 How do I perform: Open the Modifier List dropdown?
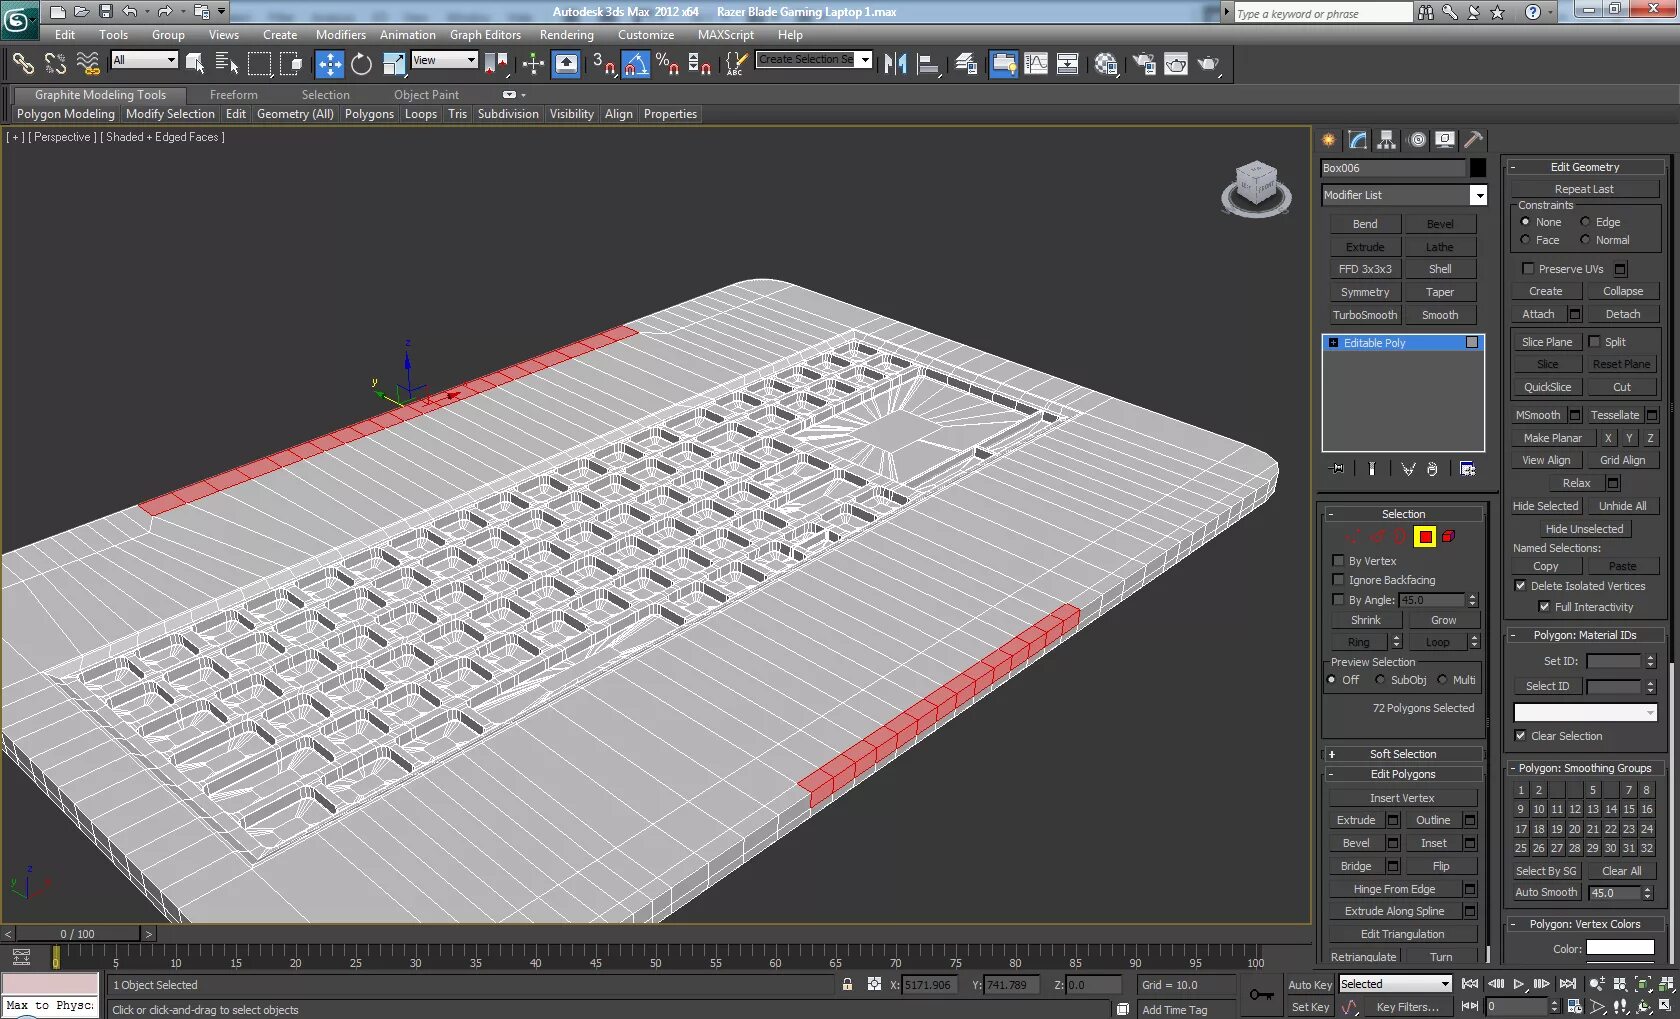point(1480,195)
